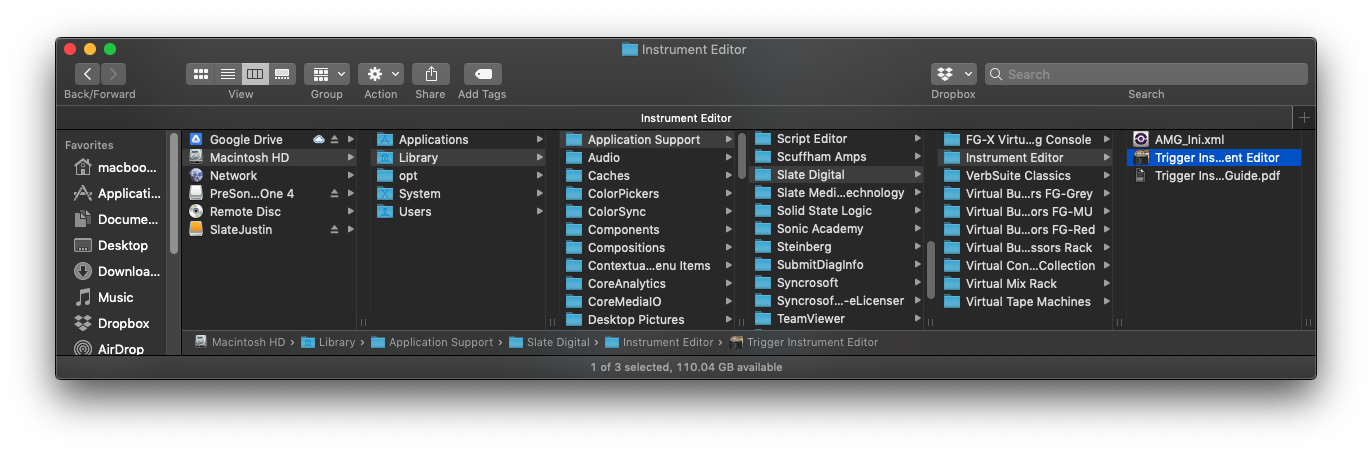Switch to gallery view
The height and width of the screenshot is (453, 1372).
point(282,74)
